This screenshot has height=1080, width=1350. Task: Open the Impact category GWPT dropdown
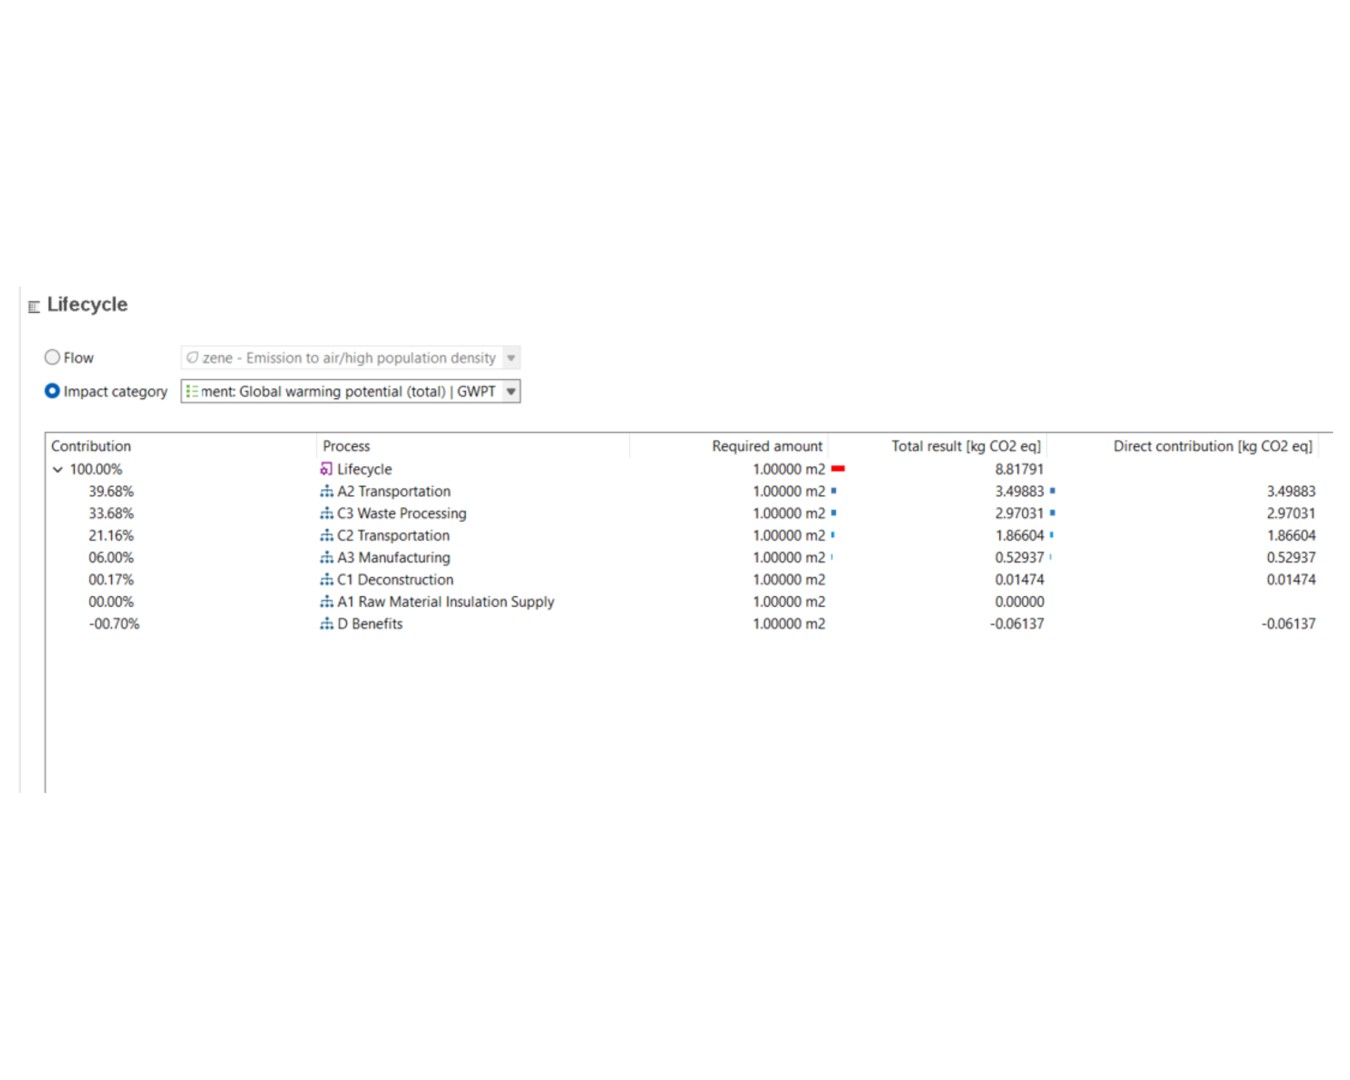(x=511, y=391)
